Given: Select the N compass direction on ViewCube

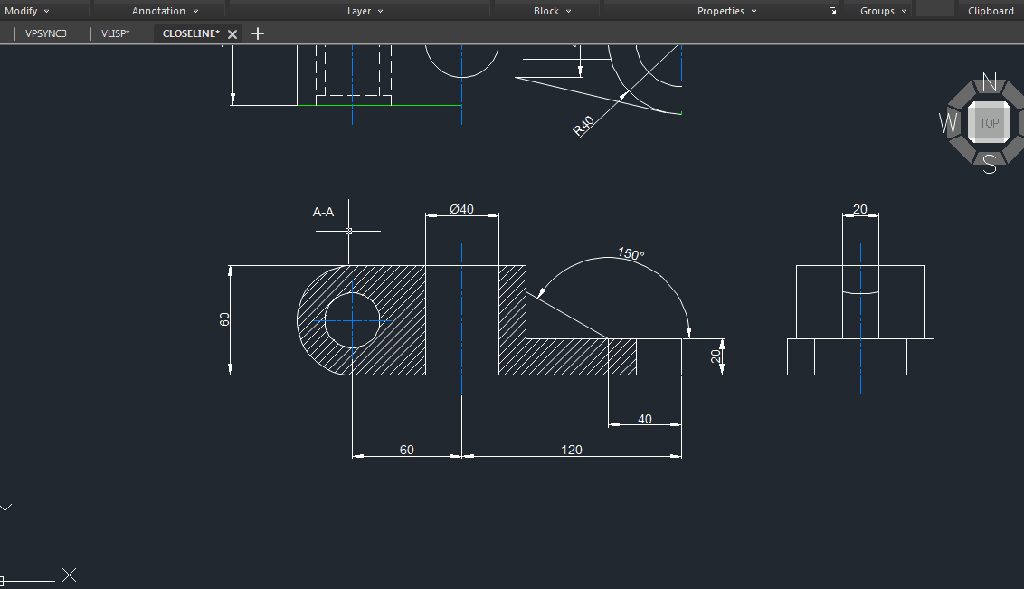Looking at the screenshot, I should point(989,83).
